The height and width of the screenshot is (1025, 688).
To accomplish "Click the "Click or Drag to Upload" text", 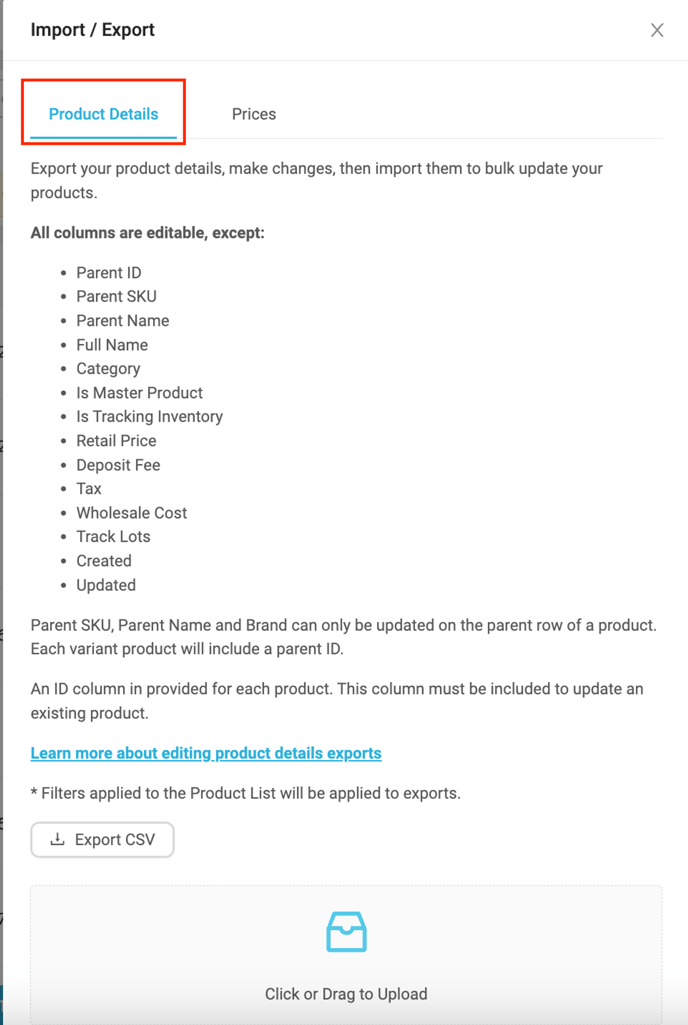I will [x=346, y=994].
